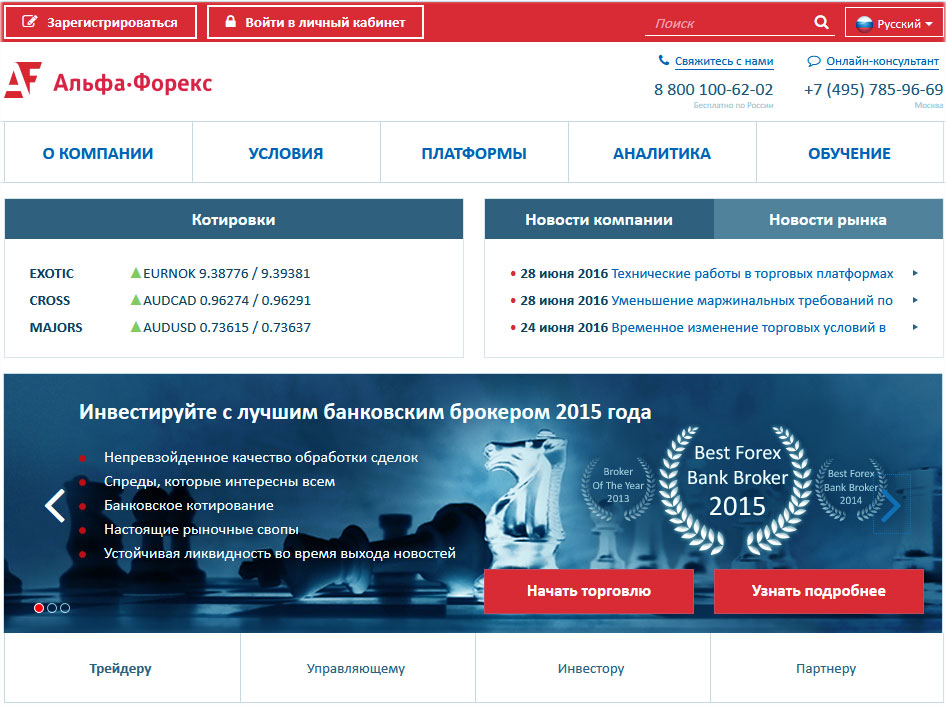
Task: Click the padlock login icon
Action: click(x=230, y=22)
